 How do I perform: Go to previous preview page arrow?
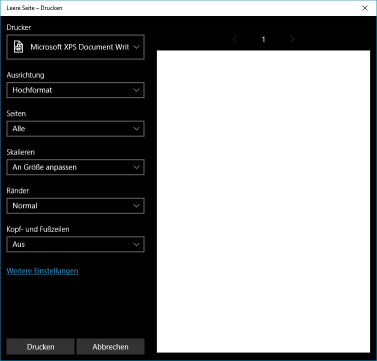coord(235,39)
